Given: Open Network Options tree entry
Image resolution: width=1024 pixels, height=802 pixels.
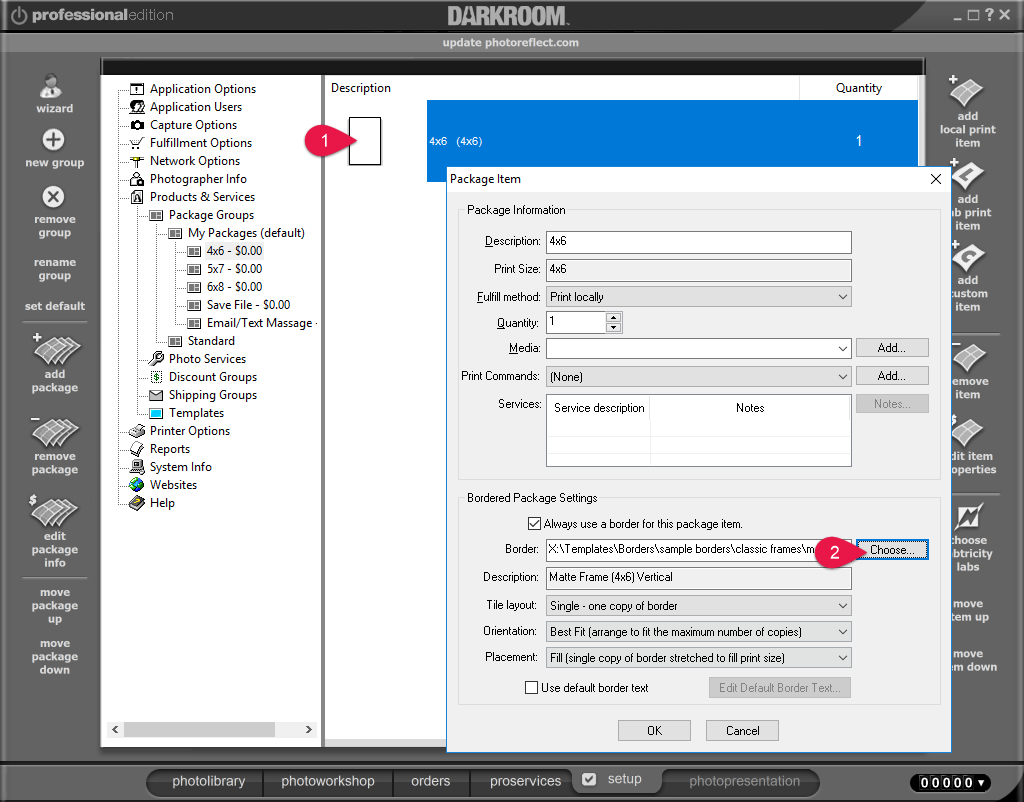Looking at the screenshot, I should pyautogui.click(x=195, y=161).
